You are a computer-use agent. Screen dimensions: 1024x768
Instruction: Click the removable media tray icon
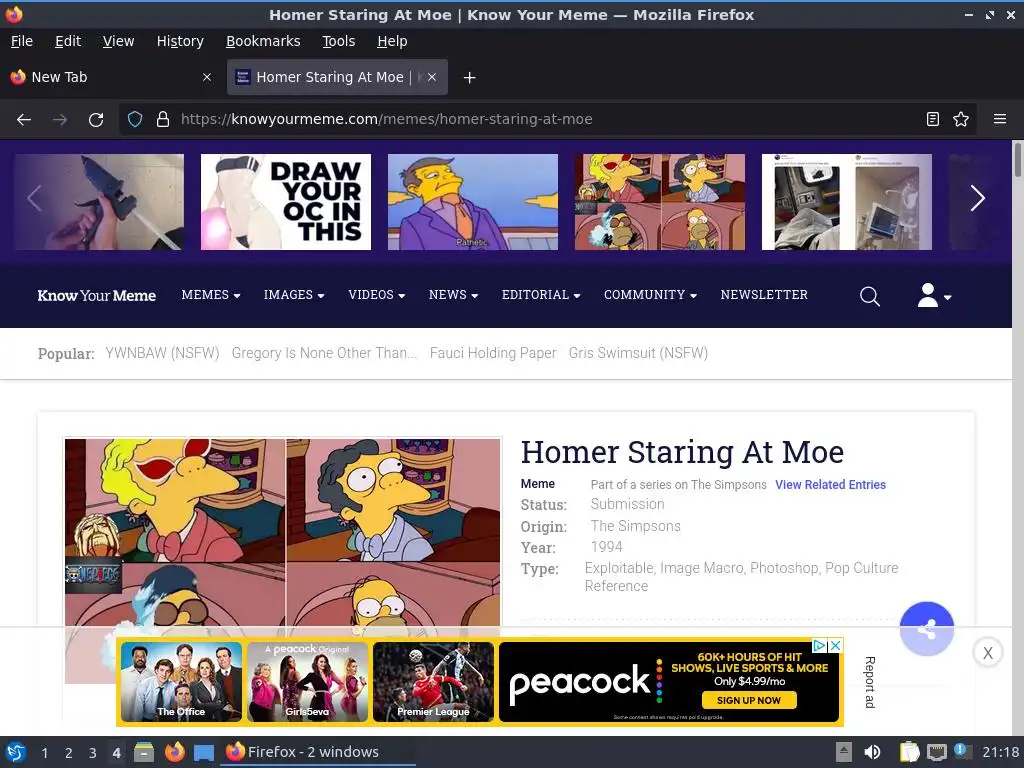click(x=844, y=752)
